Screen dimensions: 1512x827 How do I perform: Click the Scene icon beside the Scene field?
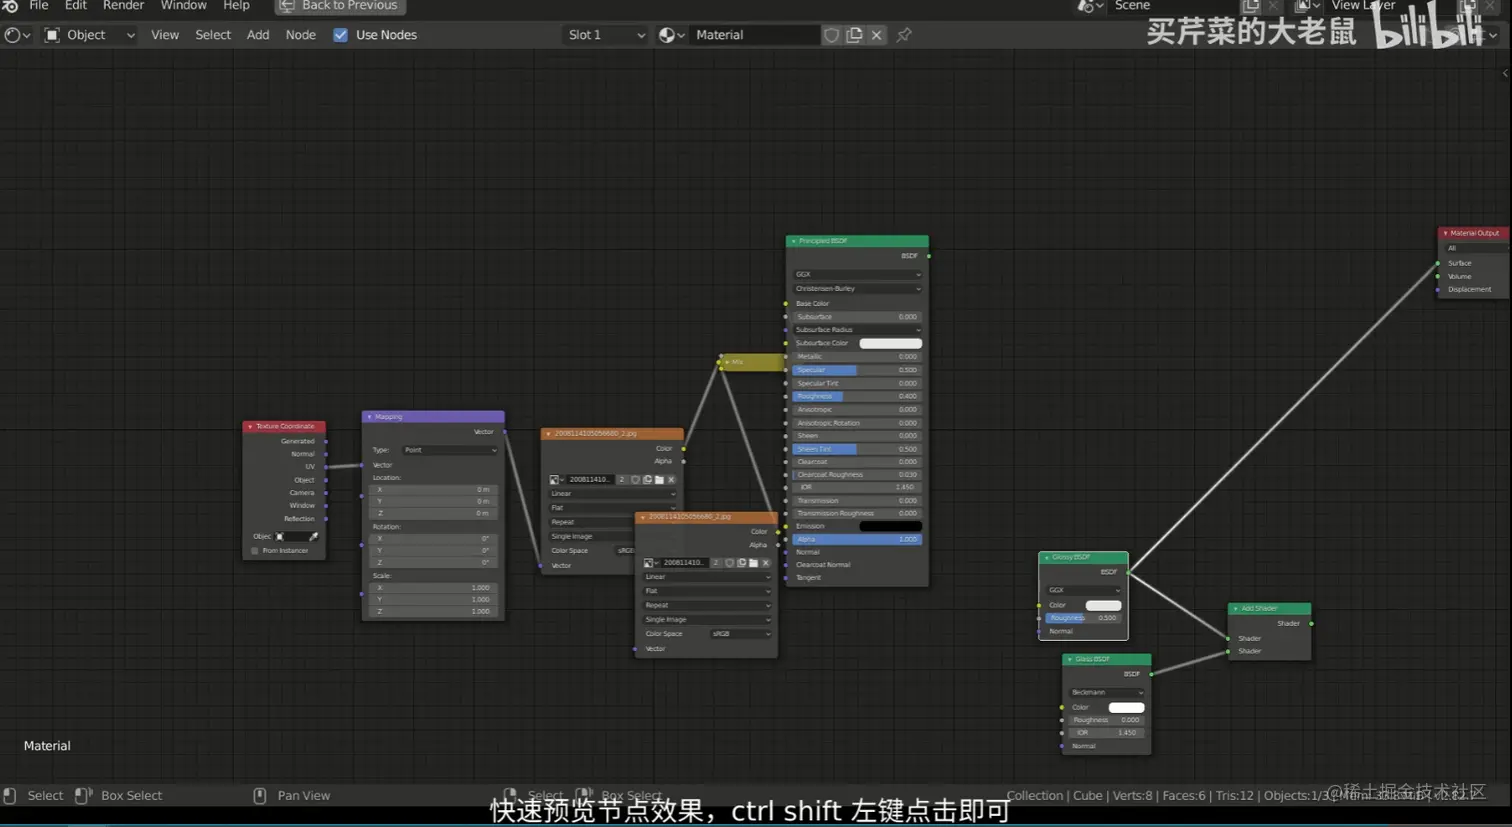click(1090, 6)
